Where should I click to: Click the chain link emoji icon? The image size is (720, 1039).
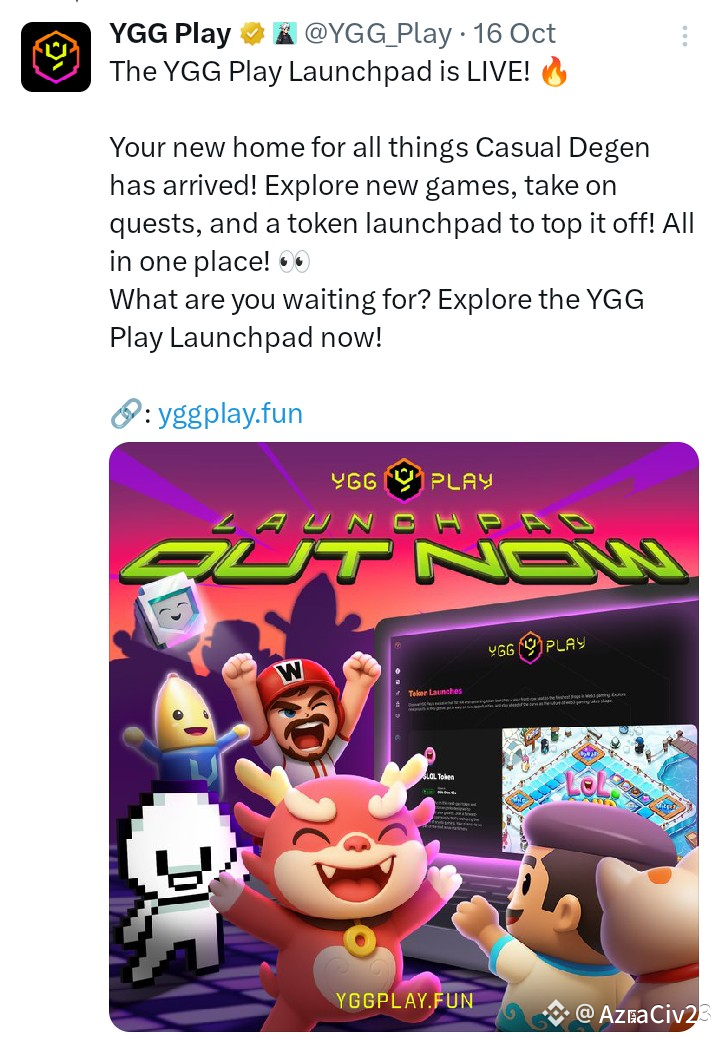[x=125, y=413]
